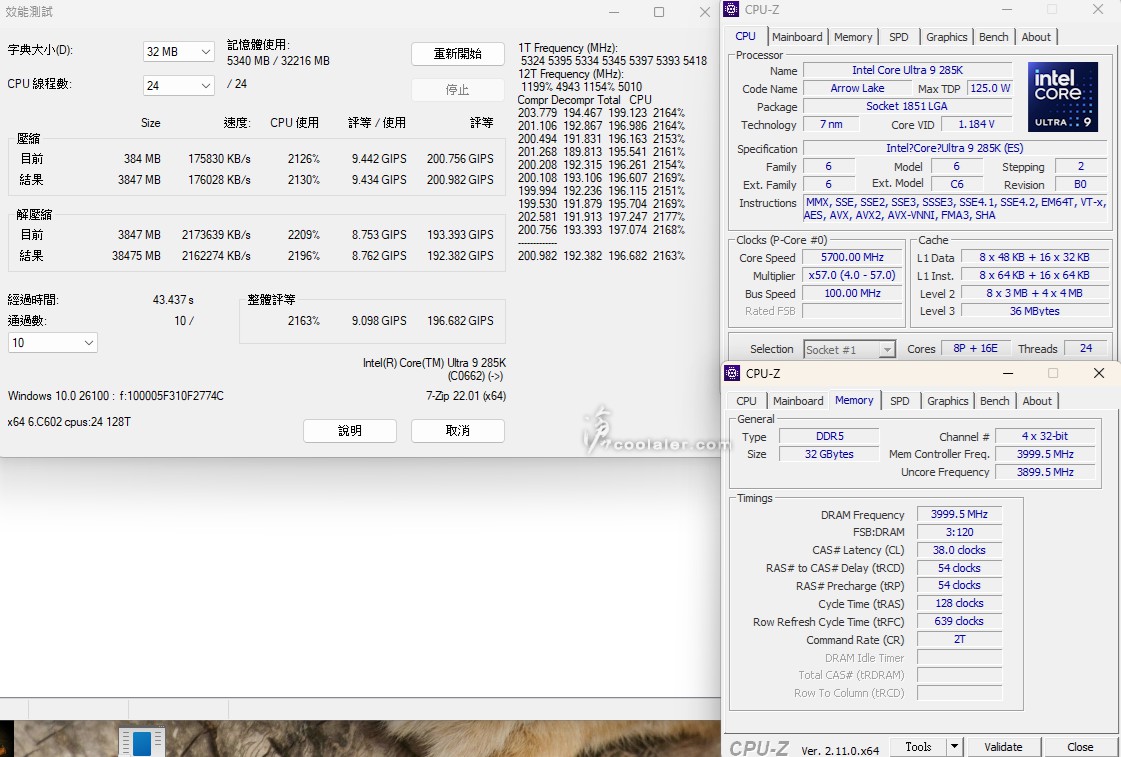Click the 639 clocks tRFC value

tap(959, 621)
